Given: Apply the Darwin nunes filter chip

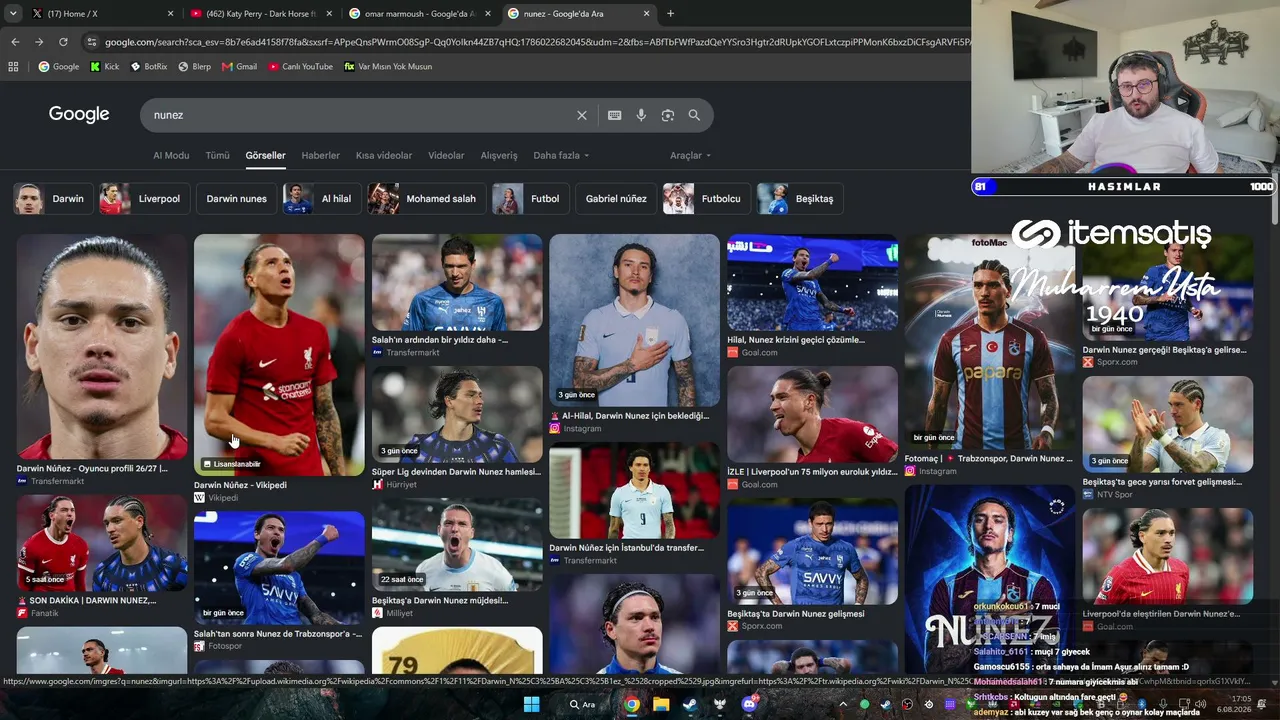Looking at the screenshot, I should 236,199.
